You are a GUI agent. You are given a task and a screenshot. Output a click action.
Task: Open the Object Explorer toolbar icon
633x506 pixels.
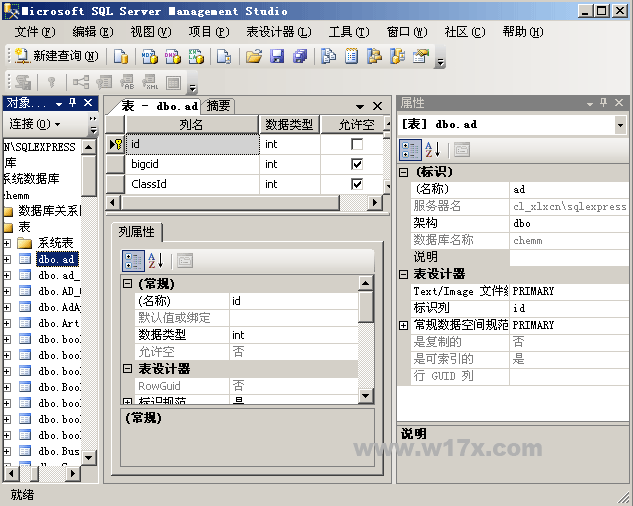[x=374, y=56]
